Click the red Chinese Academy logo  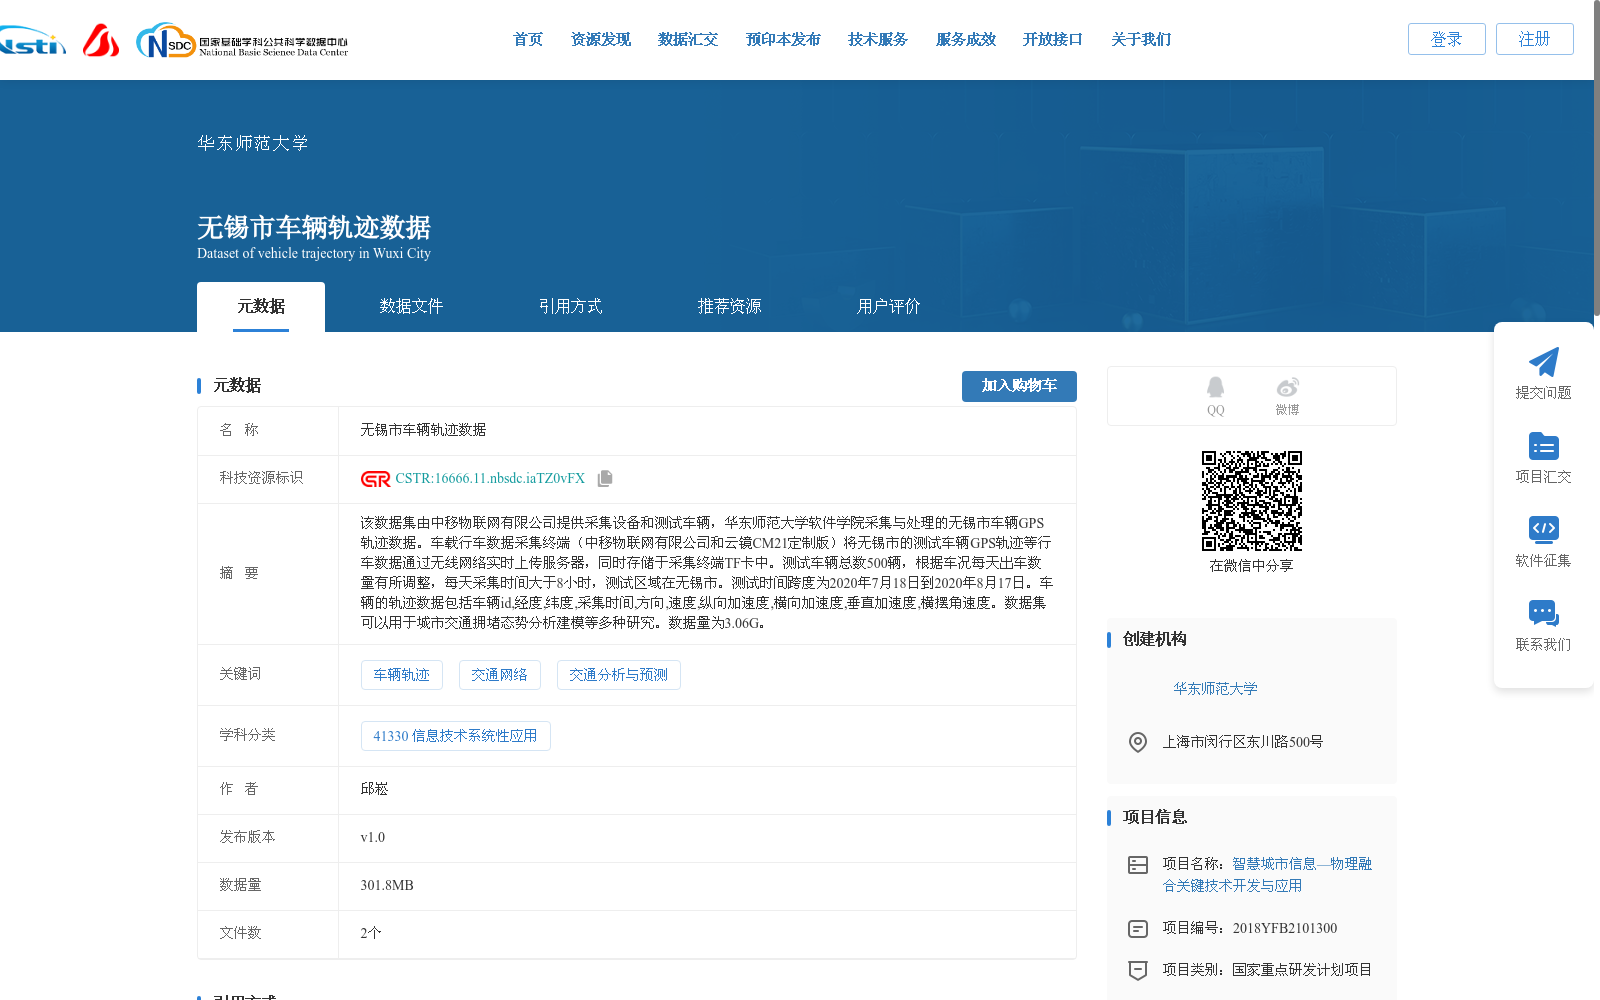click(x=101, y=40)
